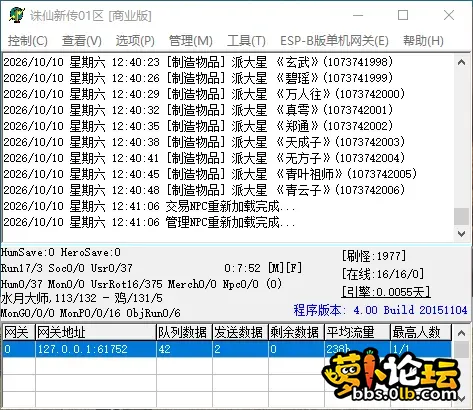Click gateway table scrollbar up arrow
The height and width of the screenshot is (410, 473).
coord(462,333)
